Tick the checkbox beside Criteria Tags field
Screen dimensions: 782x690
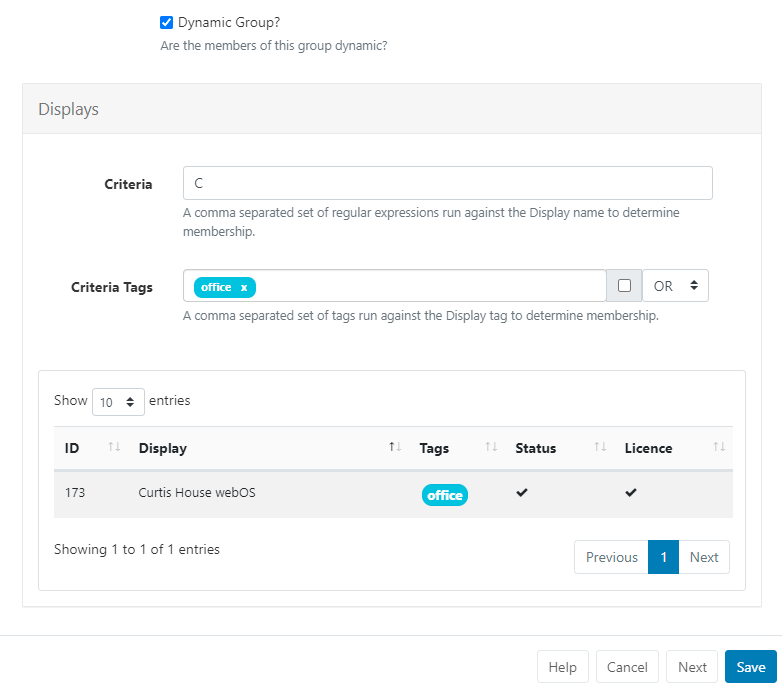(x=624, y=286)
